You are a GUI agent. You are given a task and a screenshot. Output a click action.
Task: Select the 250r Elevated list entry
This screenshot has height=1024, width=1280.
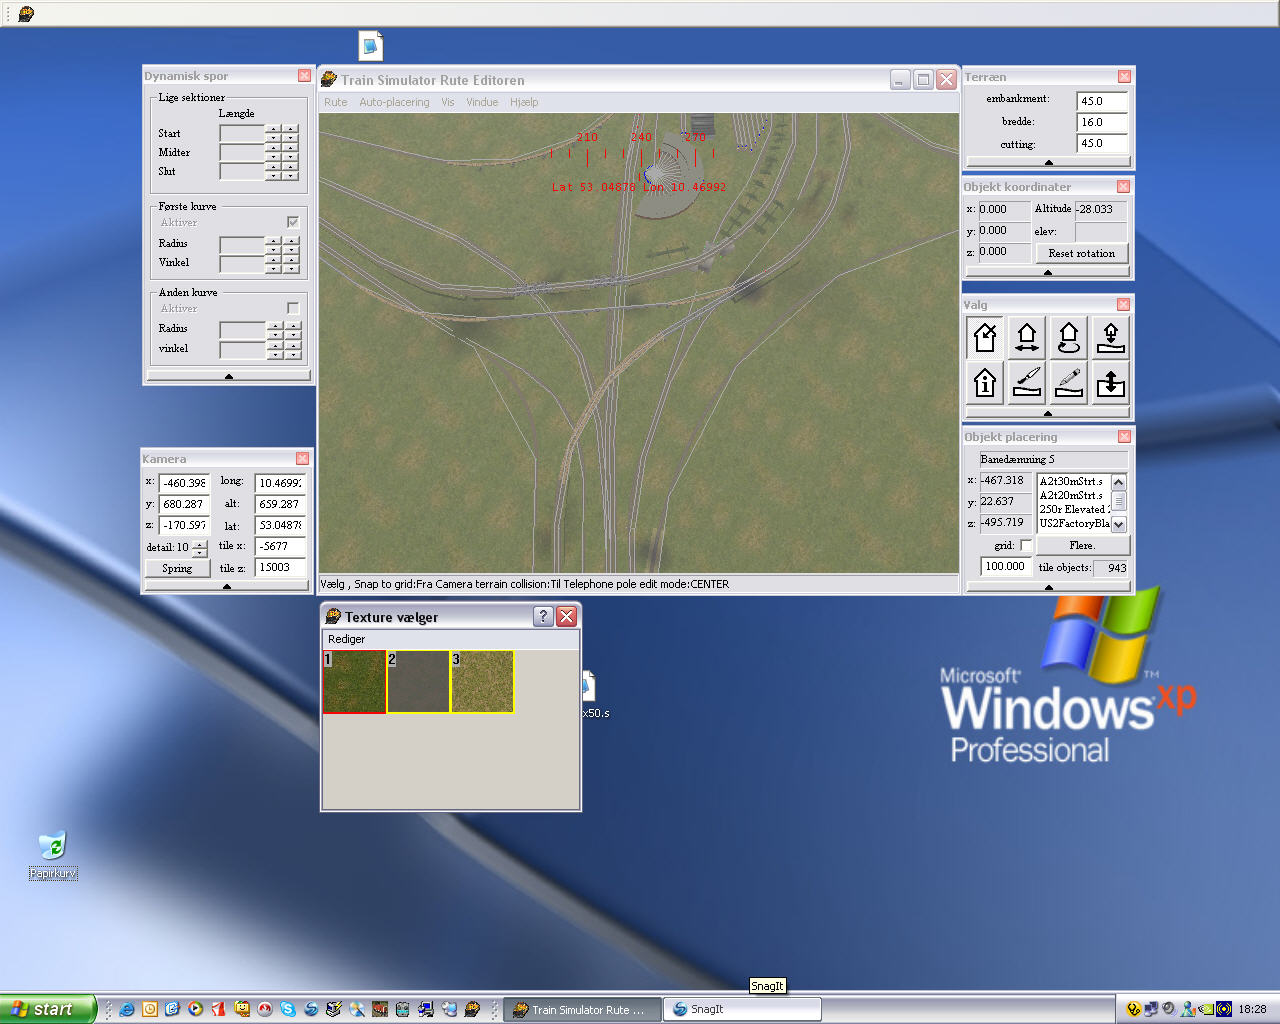[x=1074, y=509]
